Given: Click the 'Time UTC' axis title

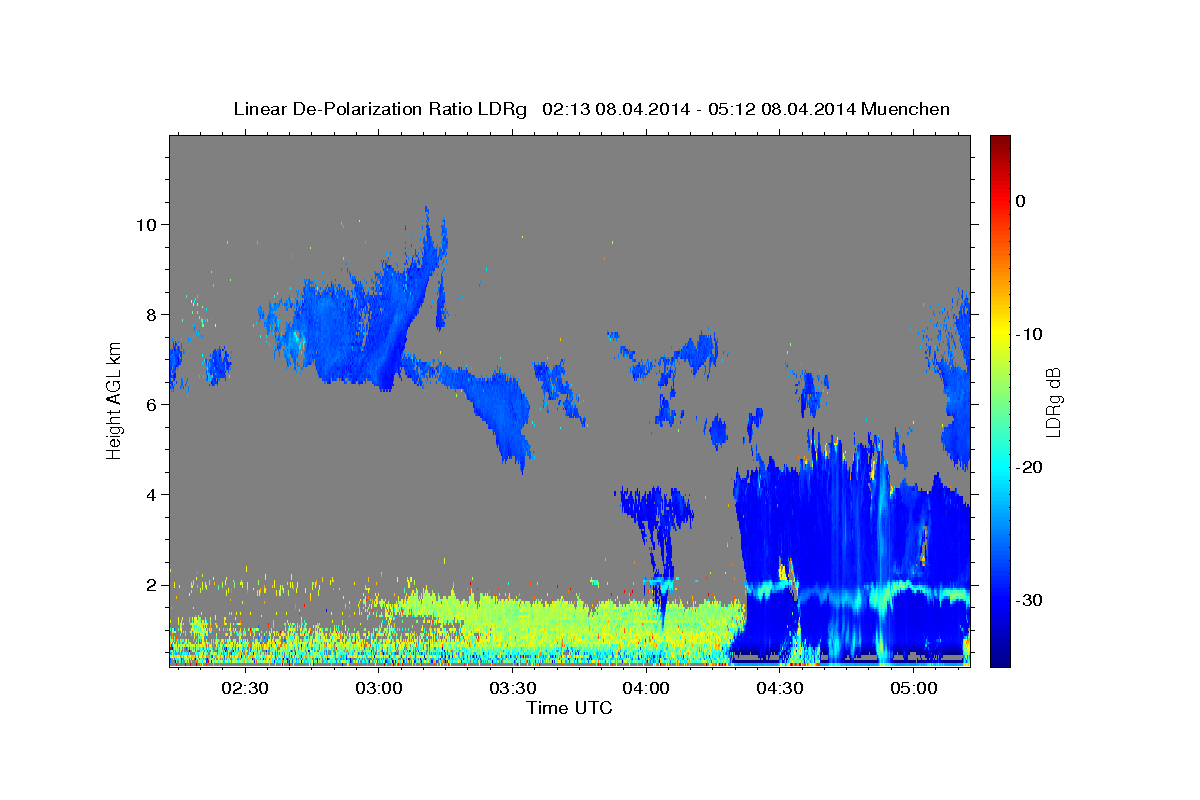Looking at the screenshot, I should click(569, 708).
